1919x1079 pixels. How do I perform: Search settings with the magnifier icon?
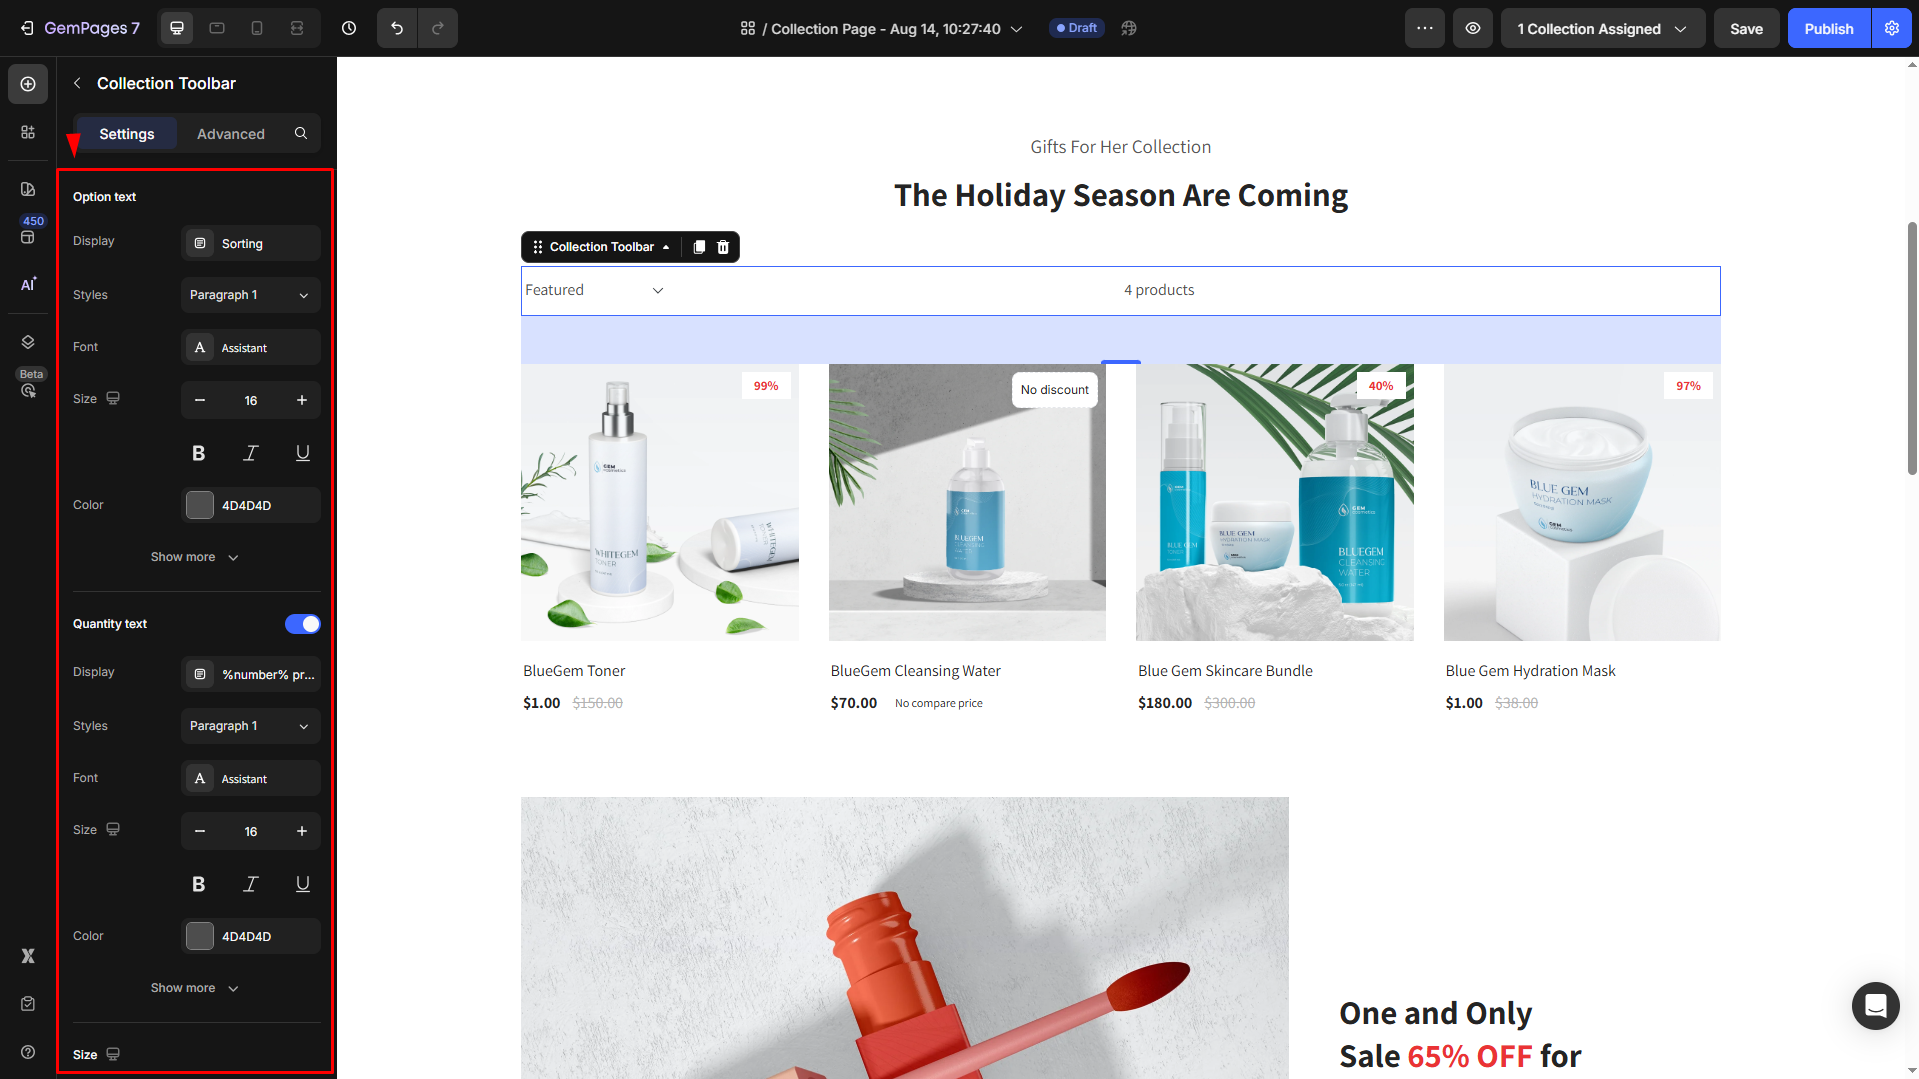point(301,133)
